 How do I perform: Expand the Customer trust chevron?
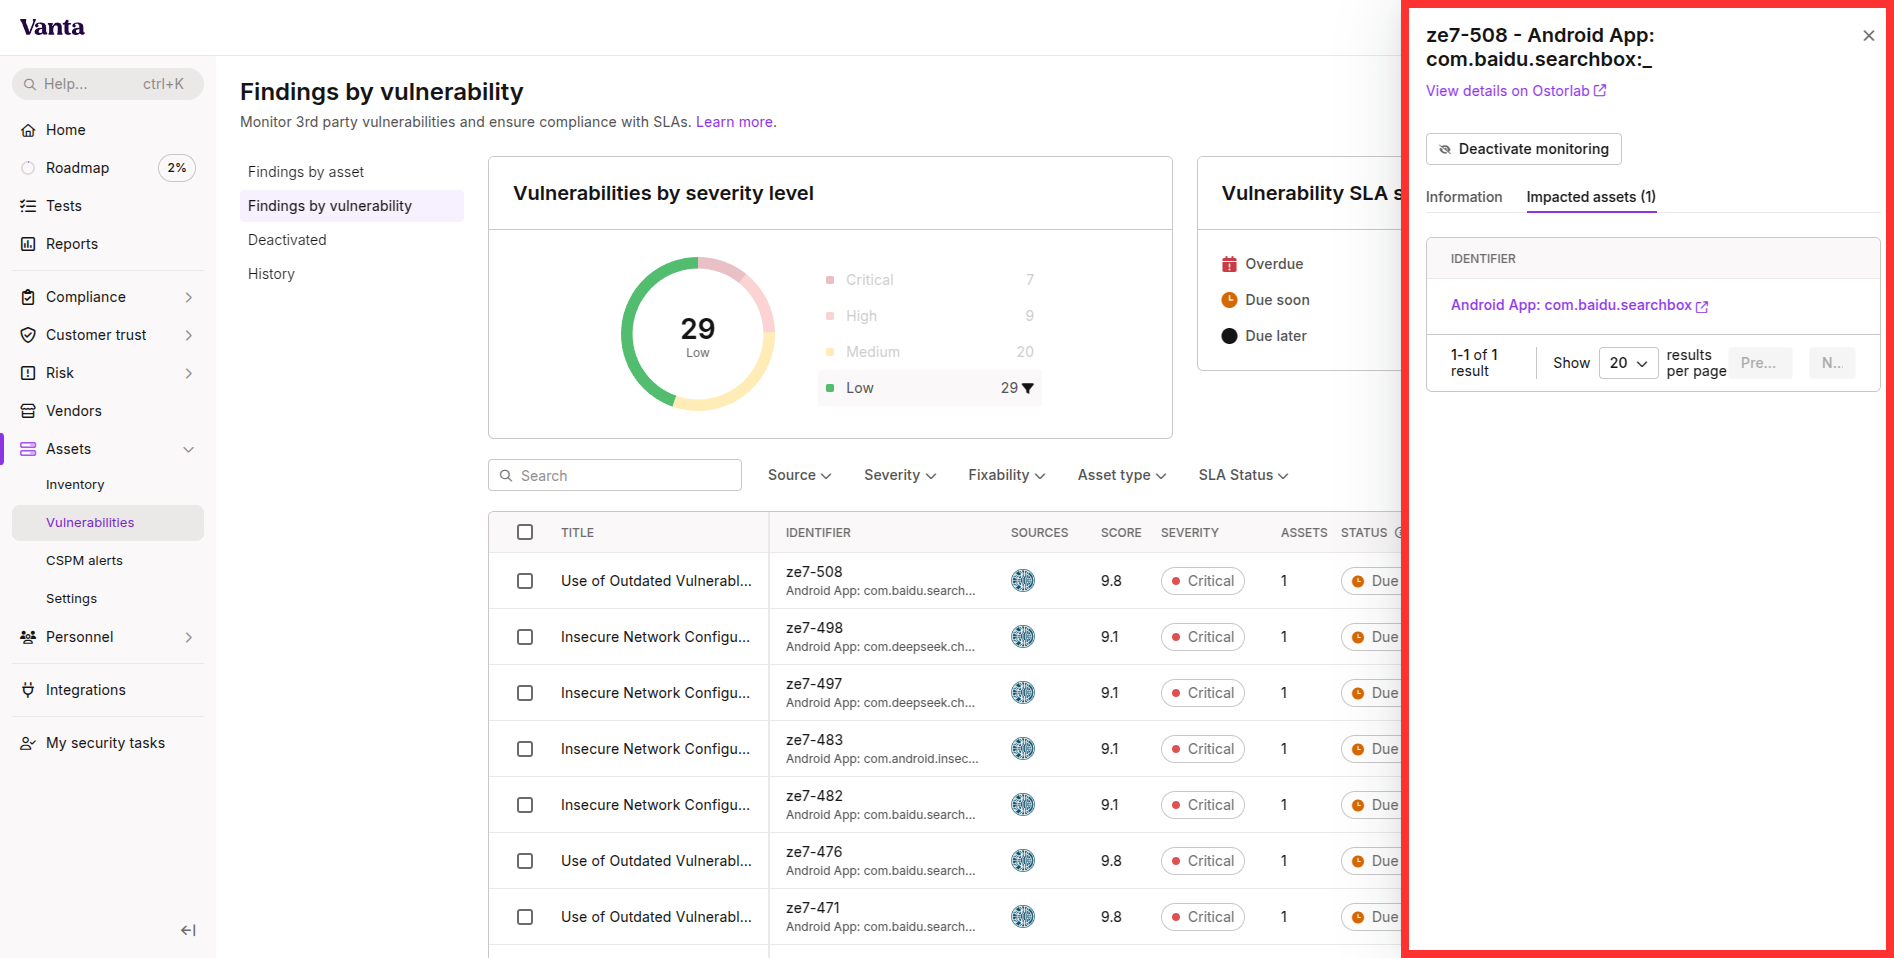tap(189, 335)
